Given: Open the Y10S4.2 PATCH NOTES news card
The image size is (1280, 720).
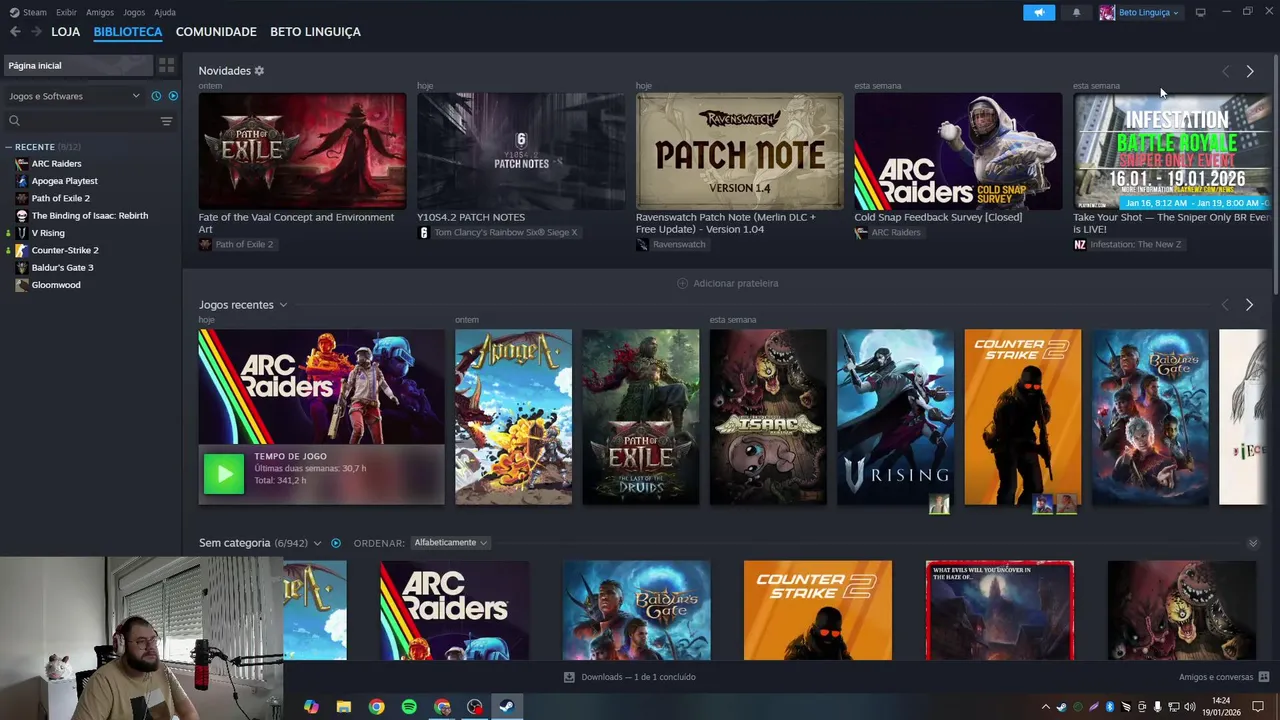Looking at the screenshot, I should click(521, 151).
